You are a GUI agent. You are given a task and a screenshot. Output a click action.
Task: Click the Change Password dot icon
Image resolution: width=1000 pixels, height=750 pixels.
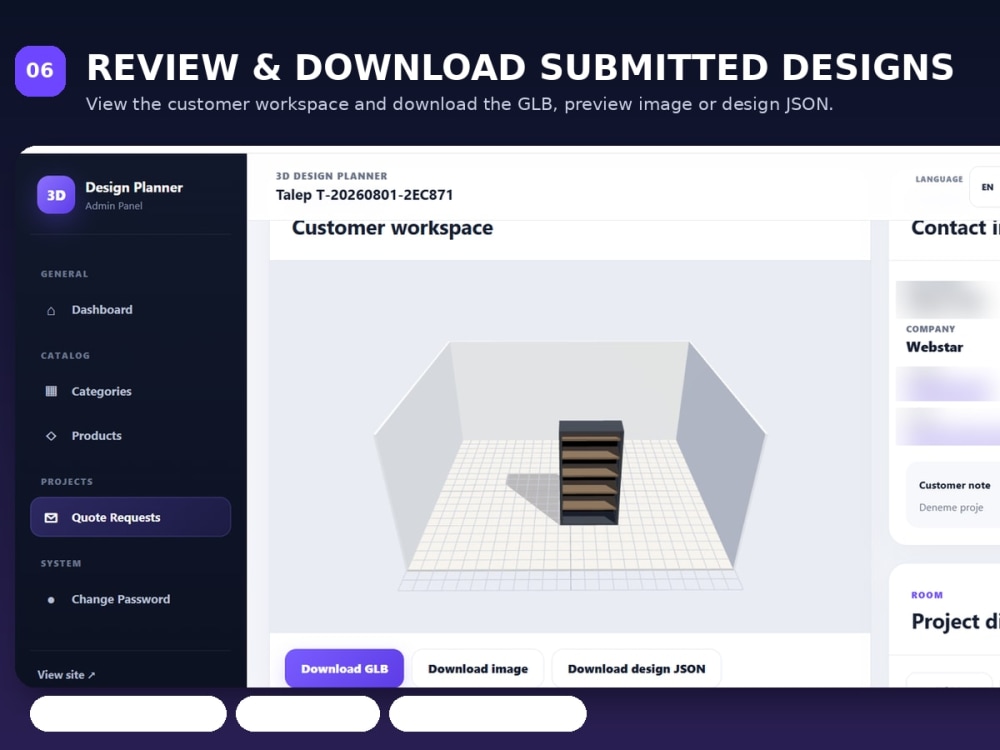coord(51,599)
